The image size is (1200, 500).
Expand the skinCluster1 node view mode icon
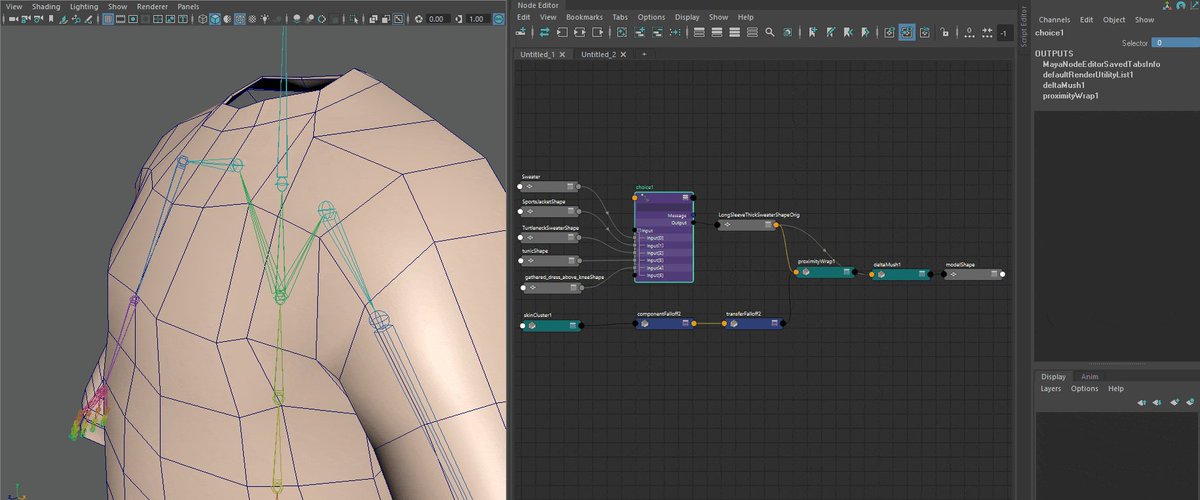click(x=572, y=325)
